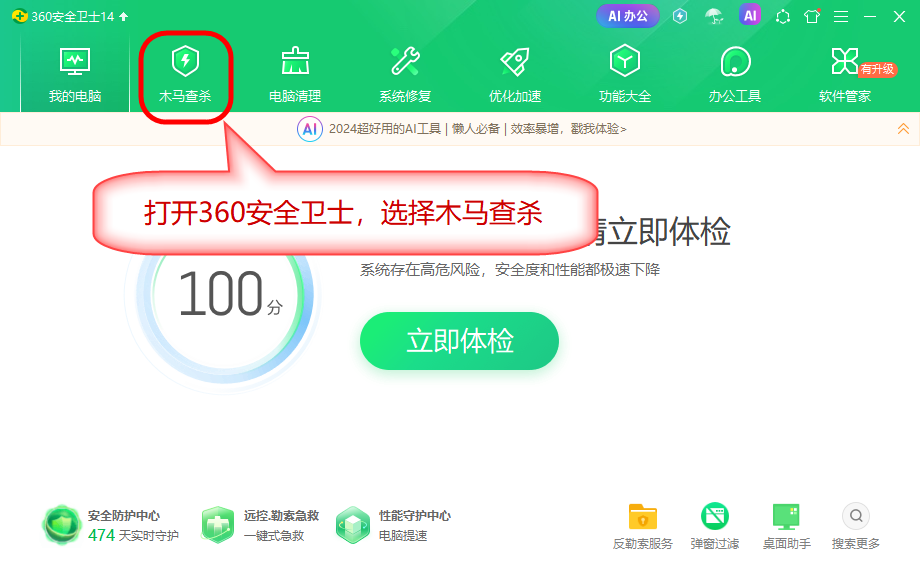Open 安全防护中心 shield icon
Screen dimensions: 920x580
tap(61, 524)
